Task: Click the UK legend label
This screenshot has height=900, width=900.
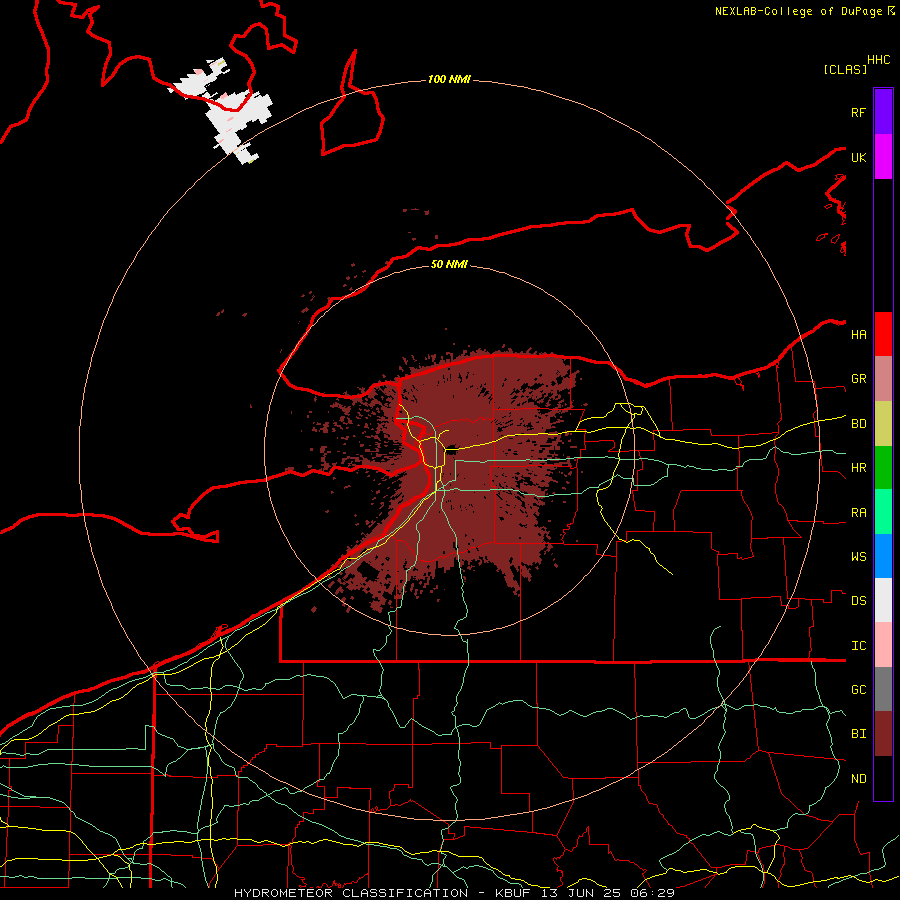Action: (859, 157)
